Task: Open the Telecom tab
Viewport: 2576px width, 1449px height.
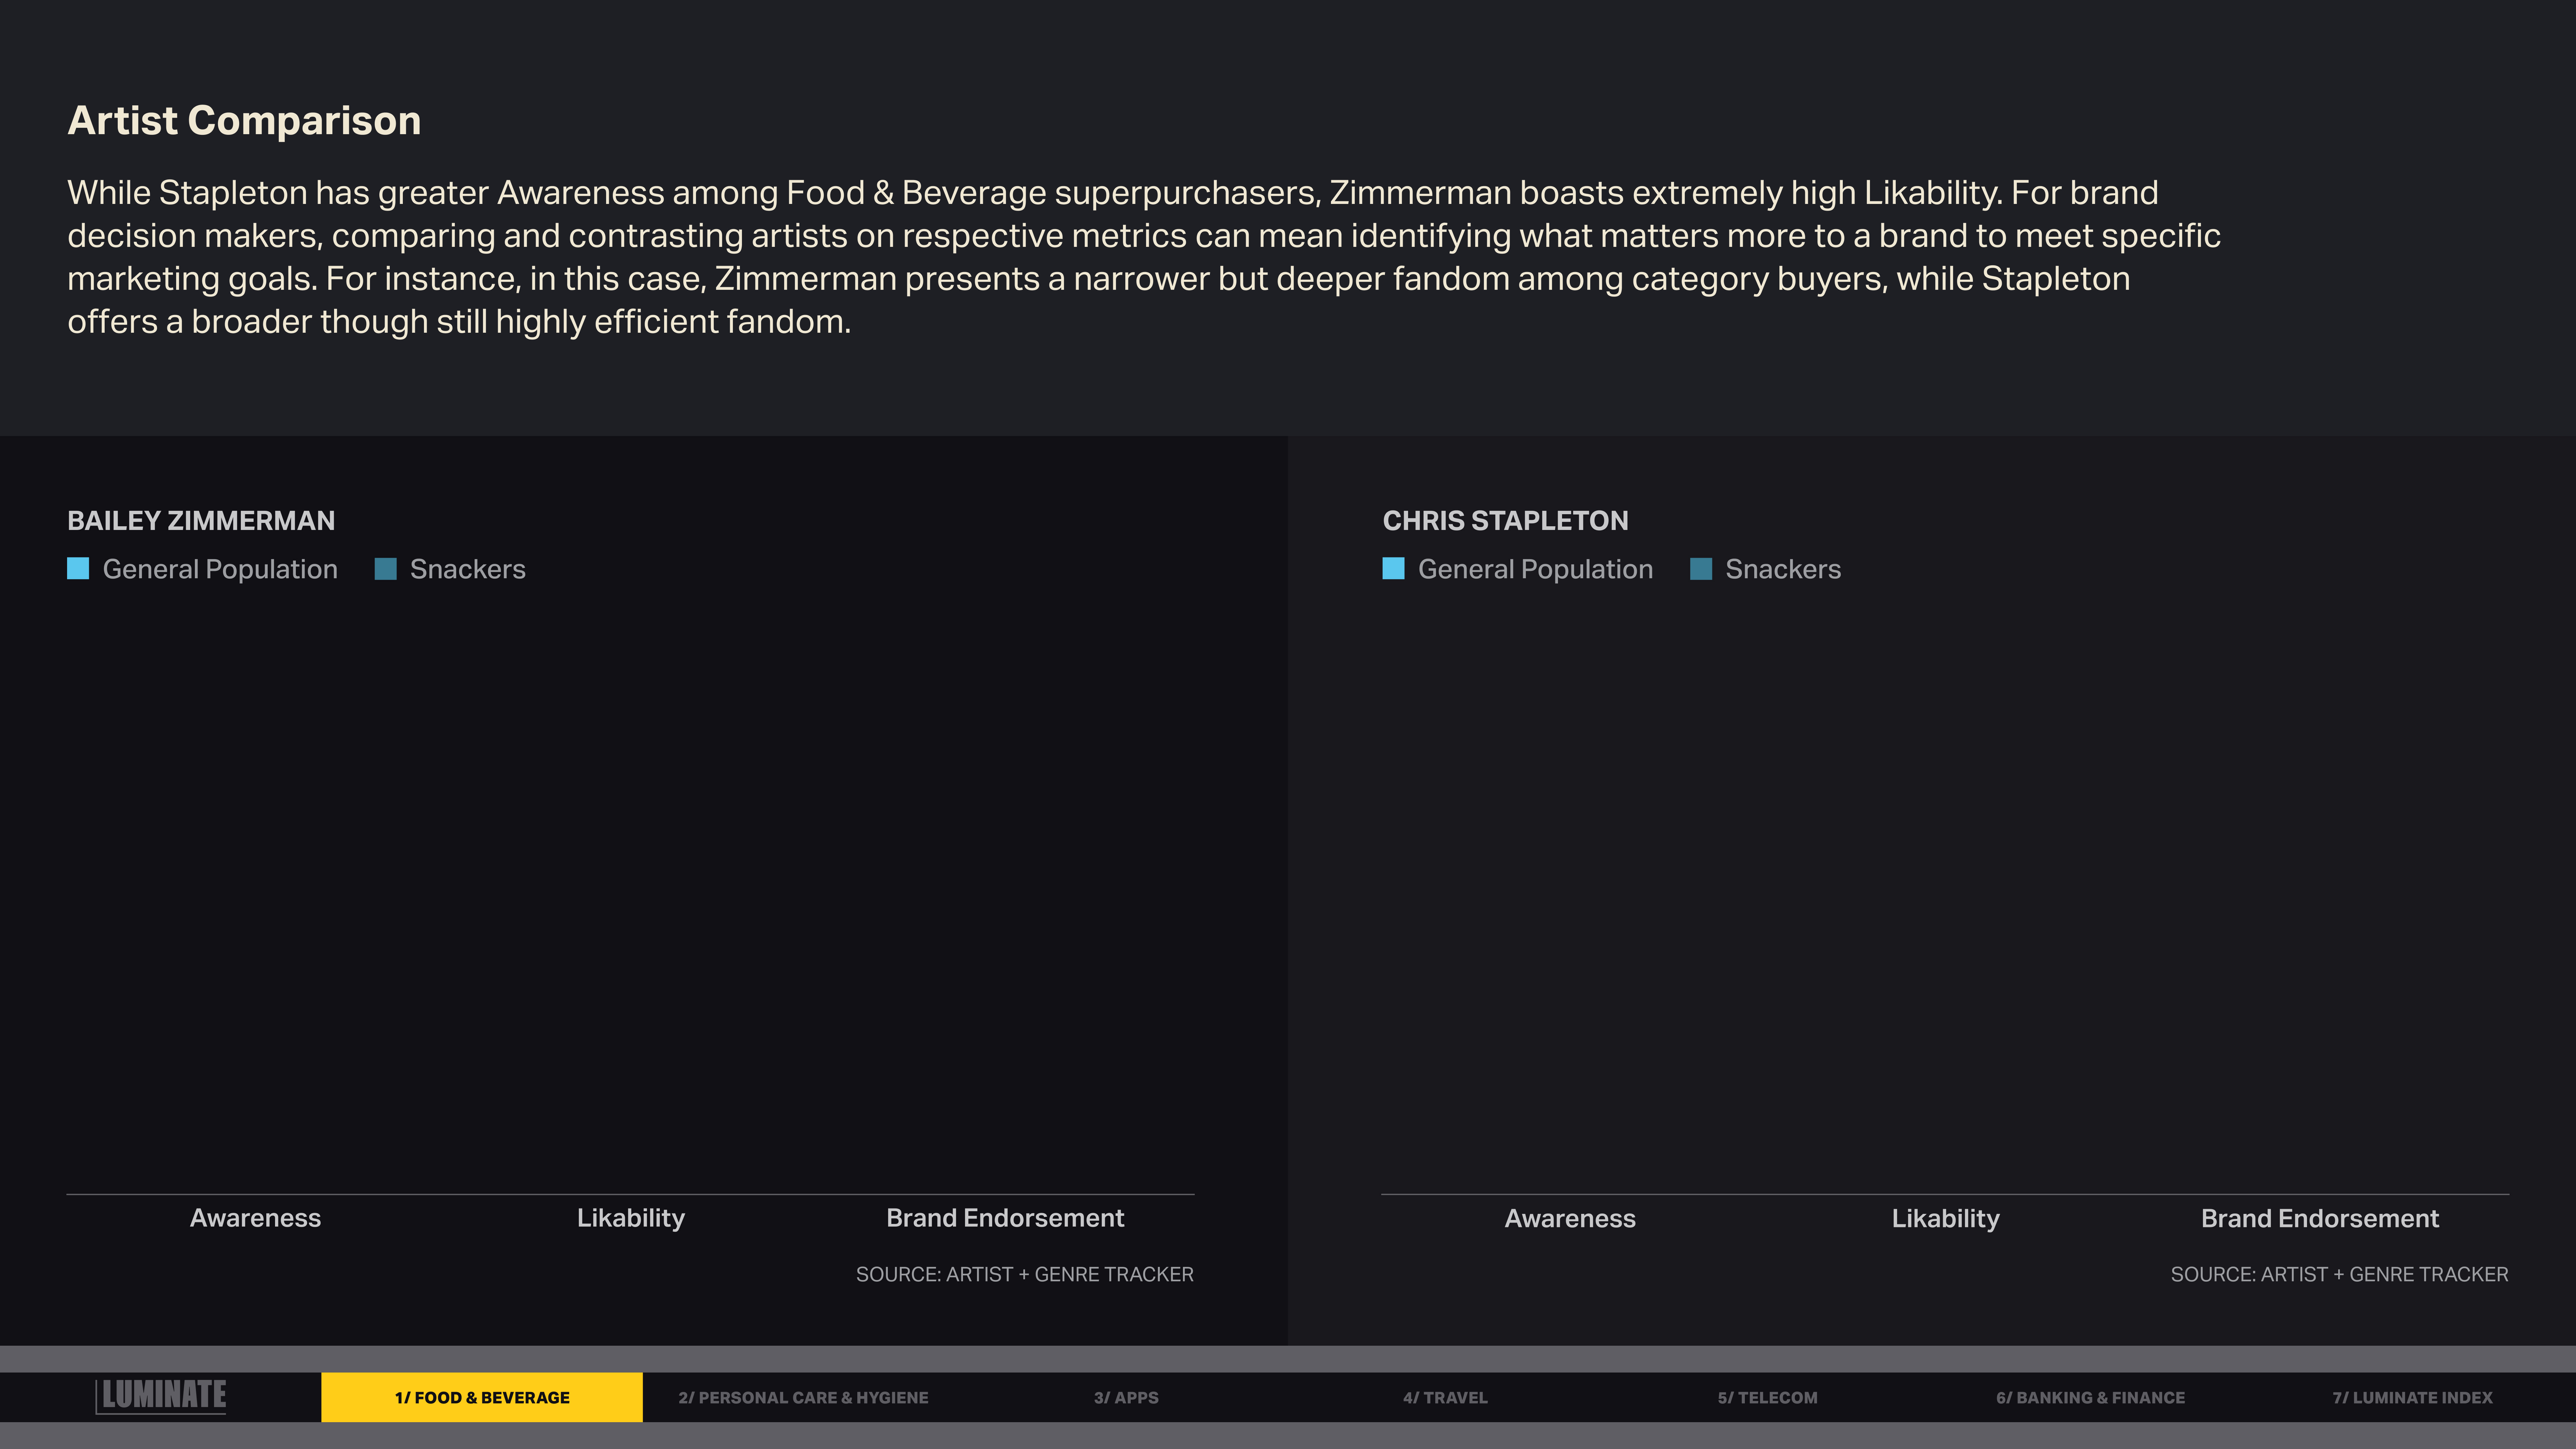Action: click(x=1767, y=1397)
